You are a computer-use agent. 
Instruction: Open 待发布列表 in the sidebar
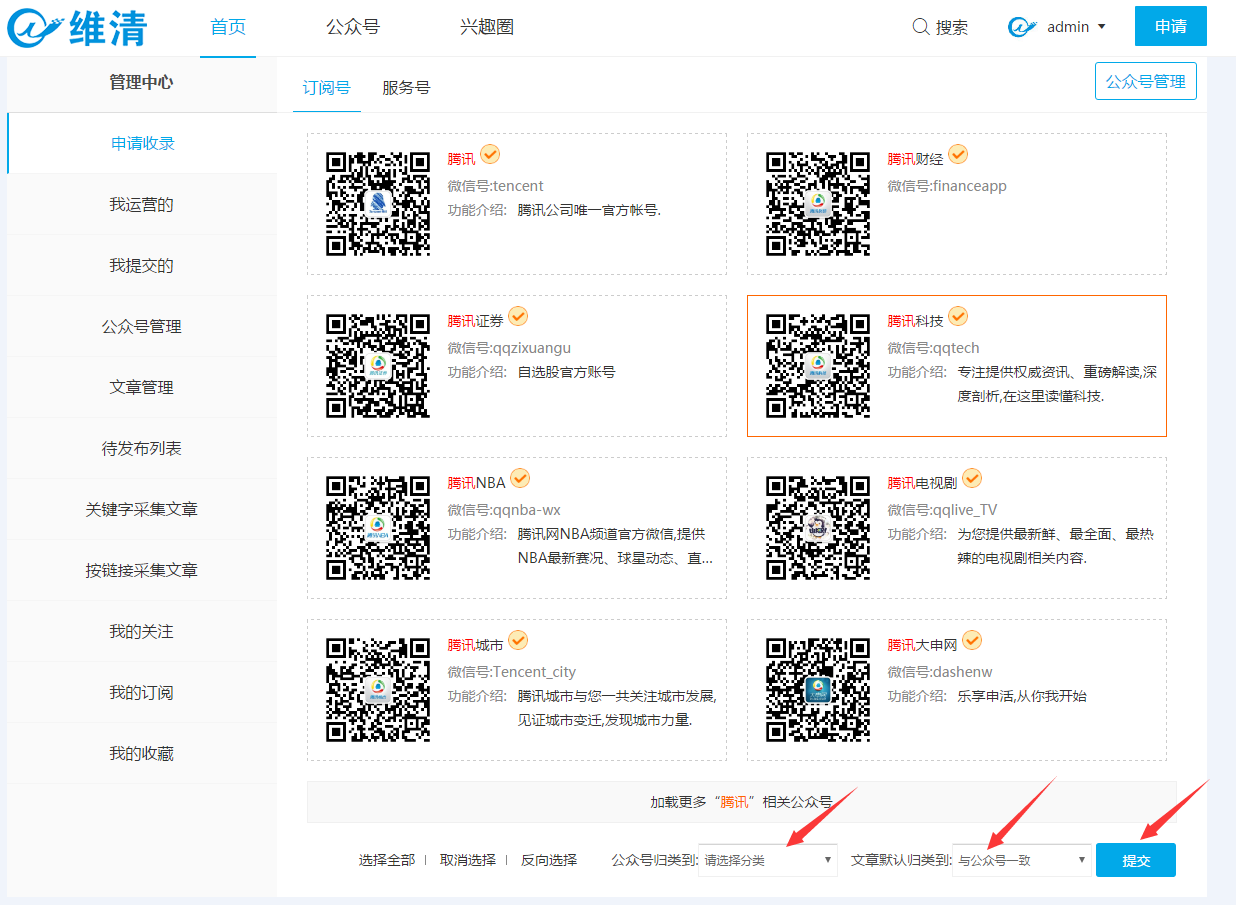142,448
